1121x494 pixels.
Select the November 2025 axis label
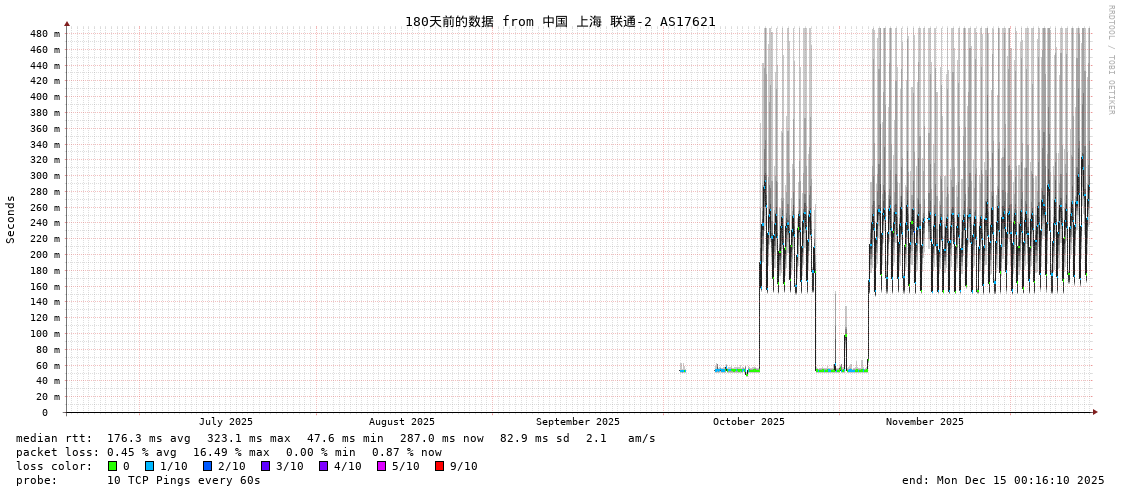925,422
